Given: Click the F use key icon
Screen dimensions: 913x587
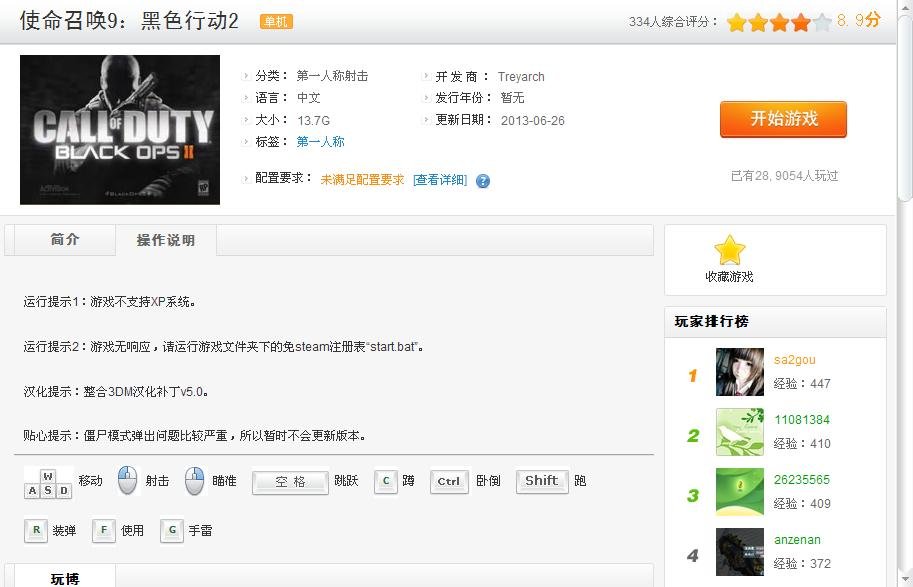Looking at the screenshot, I should click(x=104, y=531).
